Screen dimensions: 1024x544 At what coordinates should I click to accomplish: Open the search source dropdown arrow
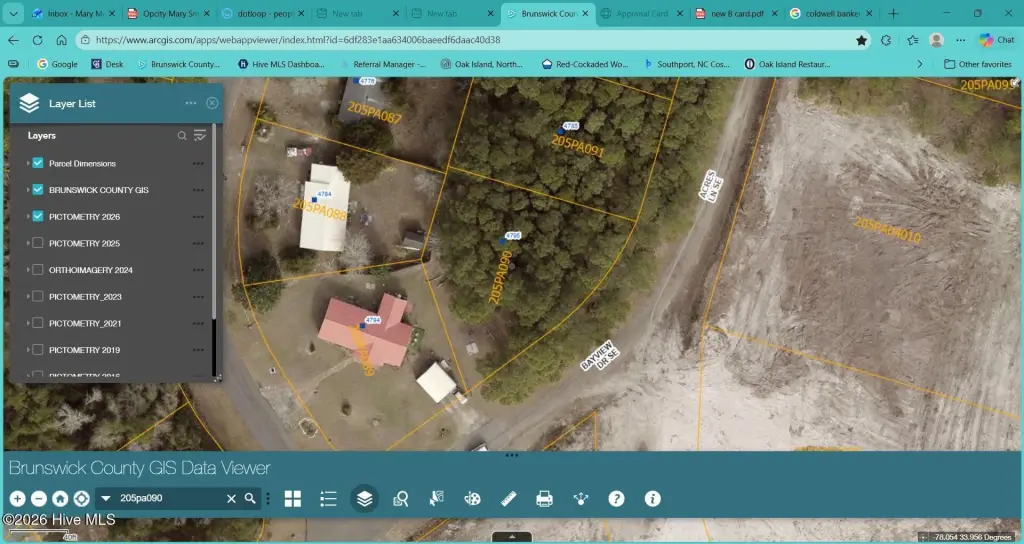[105, 499]
